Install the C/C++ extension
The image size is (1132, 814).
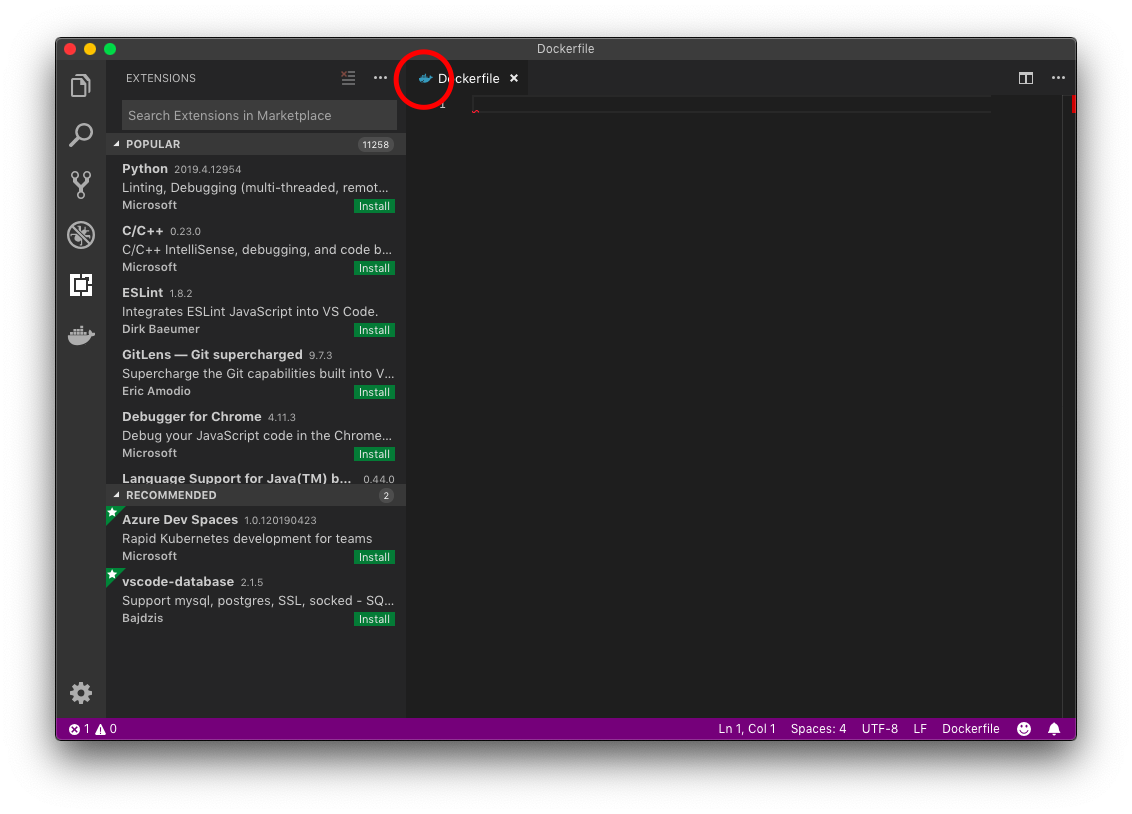click(x=374, y=268)
